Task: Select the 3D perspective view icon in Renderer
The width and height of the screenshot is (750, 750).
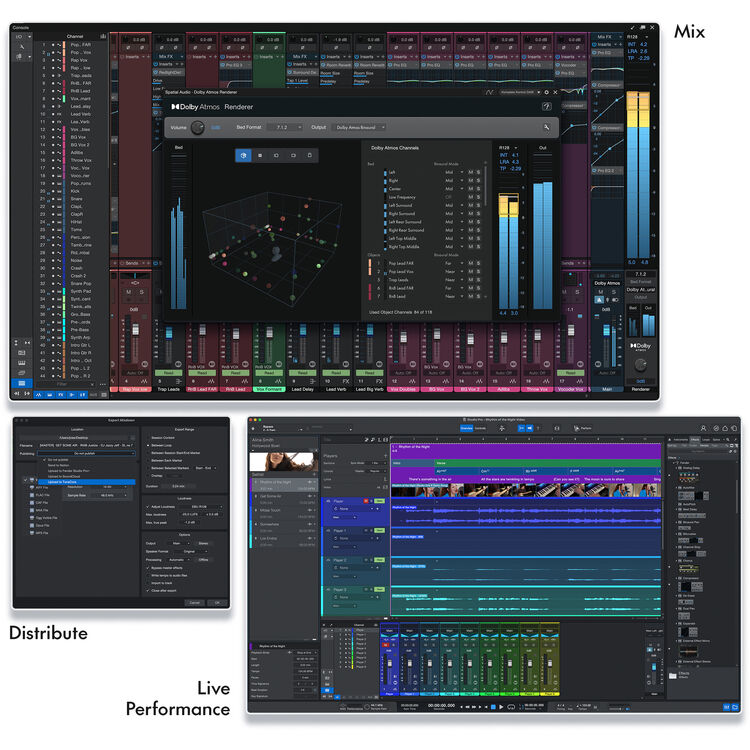Action: point(243,155)
